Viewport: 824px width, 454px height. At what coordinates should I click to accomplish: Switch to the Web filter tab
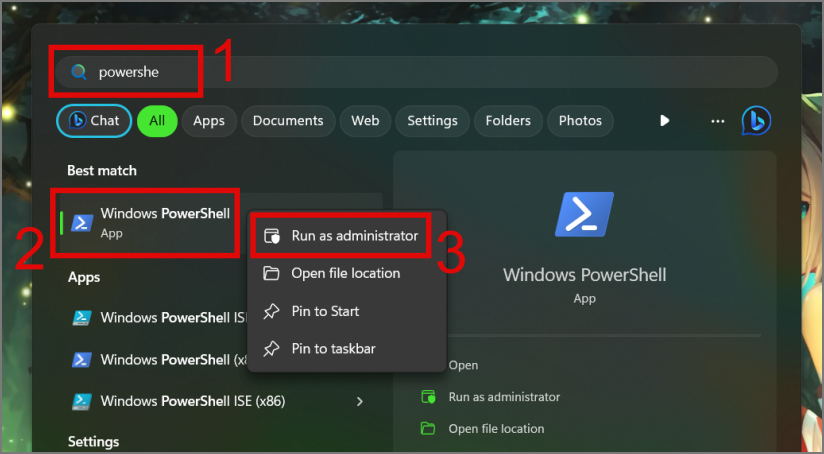click(365, 121)
